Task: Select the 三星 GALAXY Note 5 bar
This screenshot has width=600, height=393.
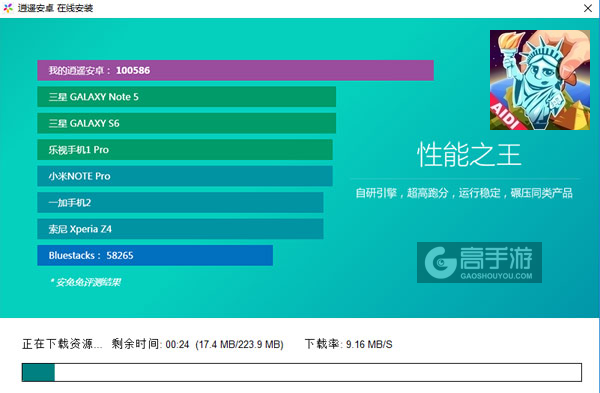Action: [186, 97]
